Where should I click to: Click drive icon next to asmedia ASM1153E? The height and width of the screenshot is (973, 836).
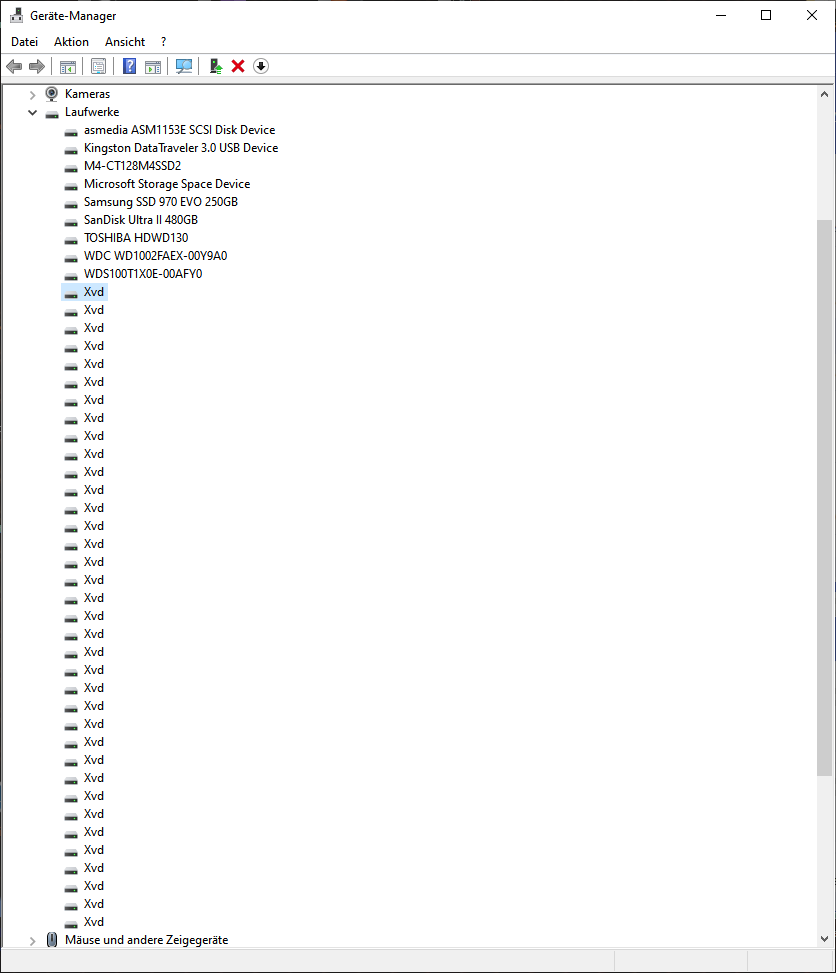[x=71, y=132]
